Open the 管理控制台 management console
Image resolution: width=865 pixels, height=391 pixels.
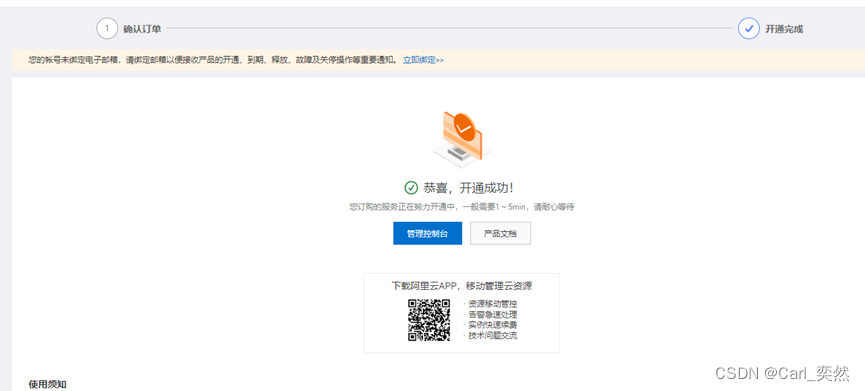(x=427, y=233)
